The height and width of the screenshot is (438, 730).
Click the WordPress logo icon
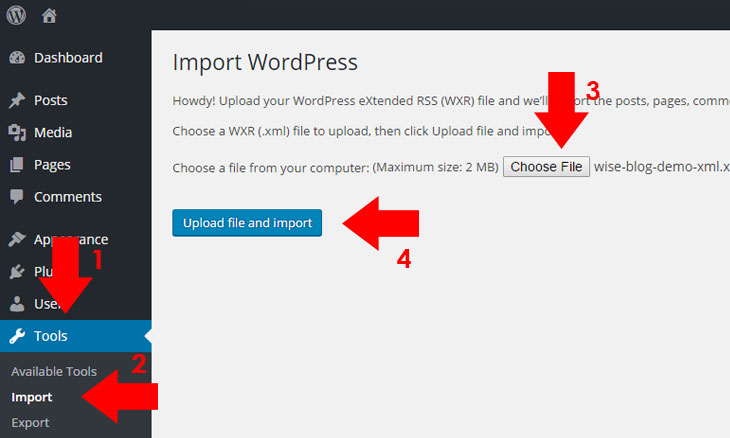point(16,15)
